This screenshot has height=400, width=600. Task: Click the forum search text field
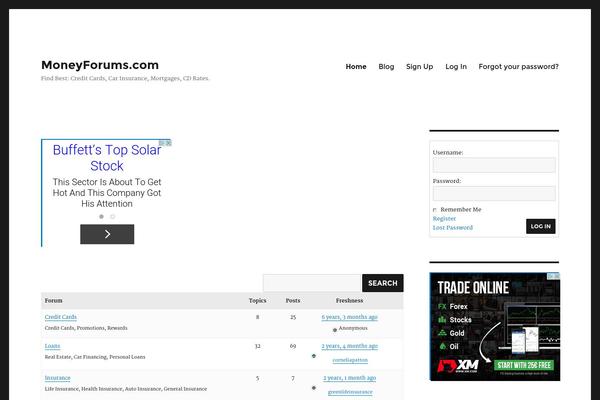(x=312, y=283)
